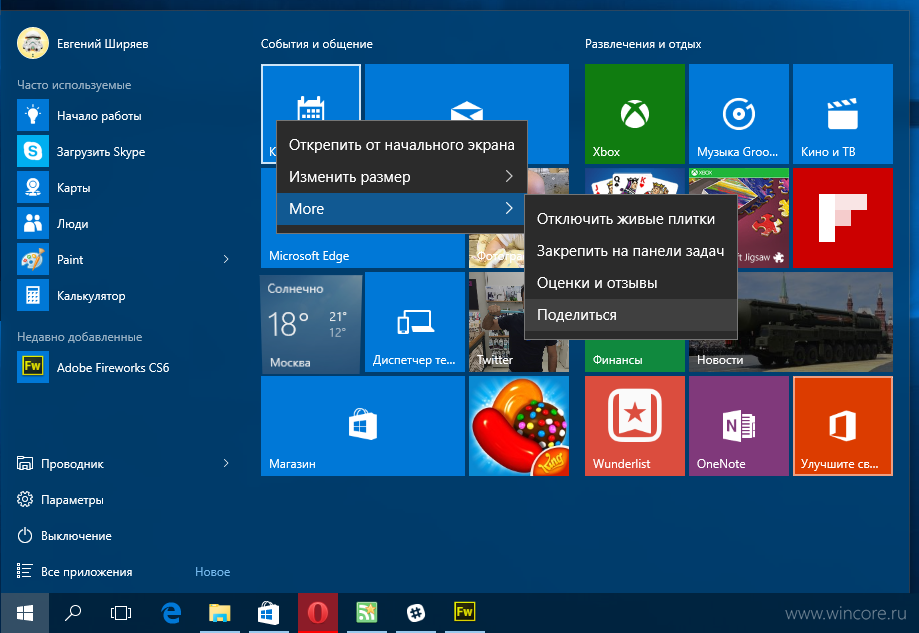Viewport: 919px width, 633px height.
Task: Click the Начало работы lightbulb icon
Action: click(33, 115)
